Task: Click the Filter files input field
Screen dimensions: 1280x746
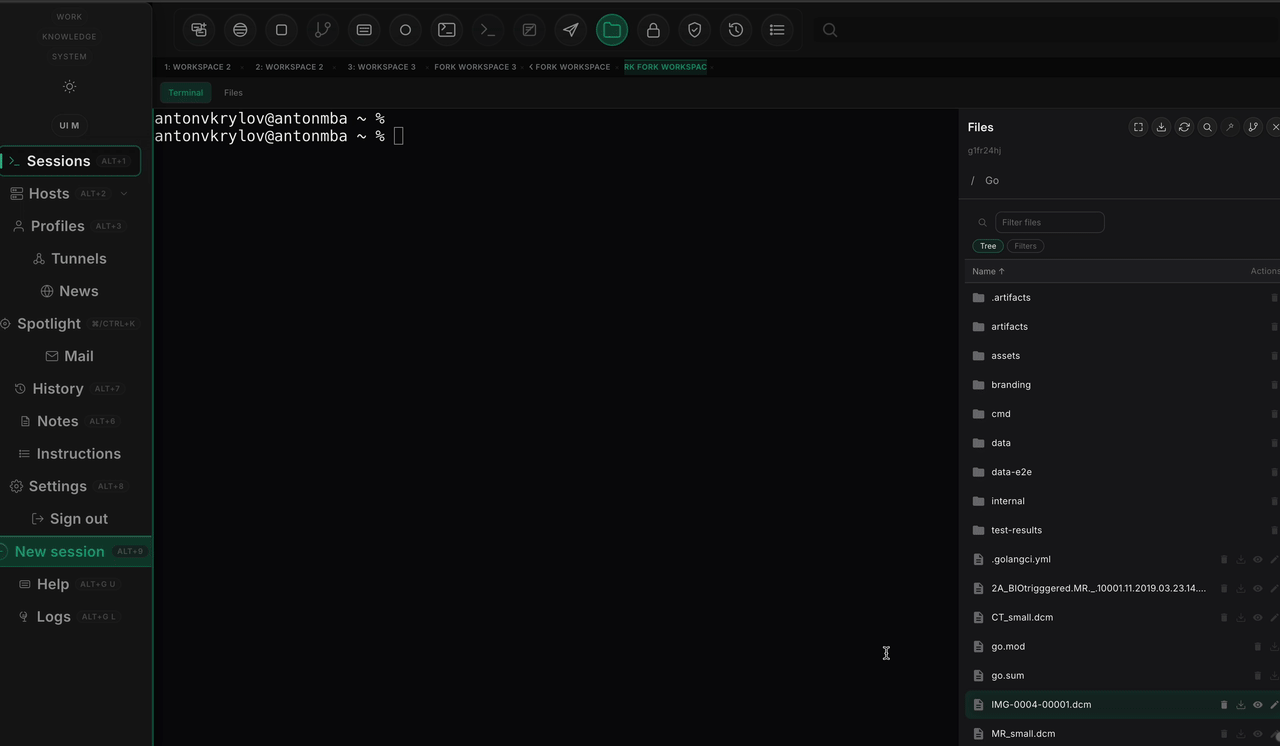Action: point(1049,222)
